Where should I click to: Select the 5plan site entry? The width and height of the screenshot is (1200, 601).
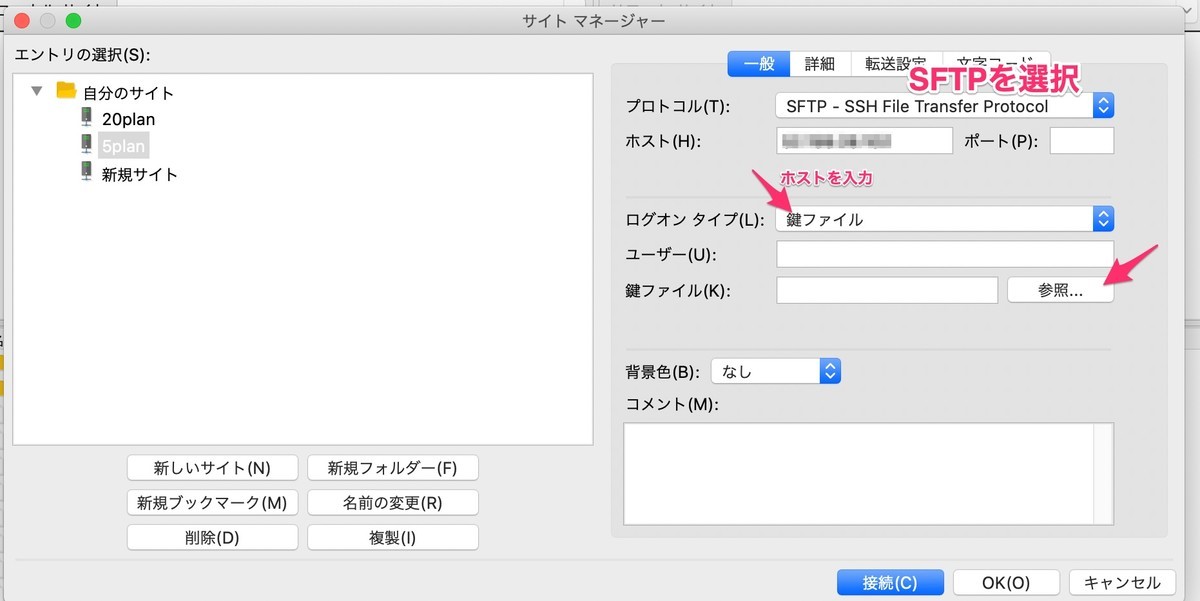123,146
